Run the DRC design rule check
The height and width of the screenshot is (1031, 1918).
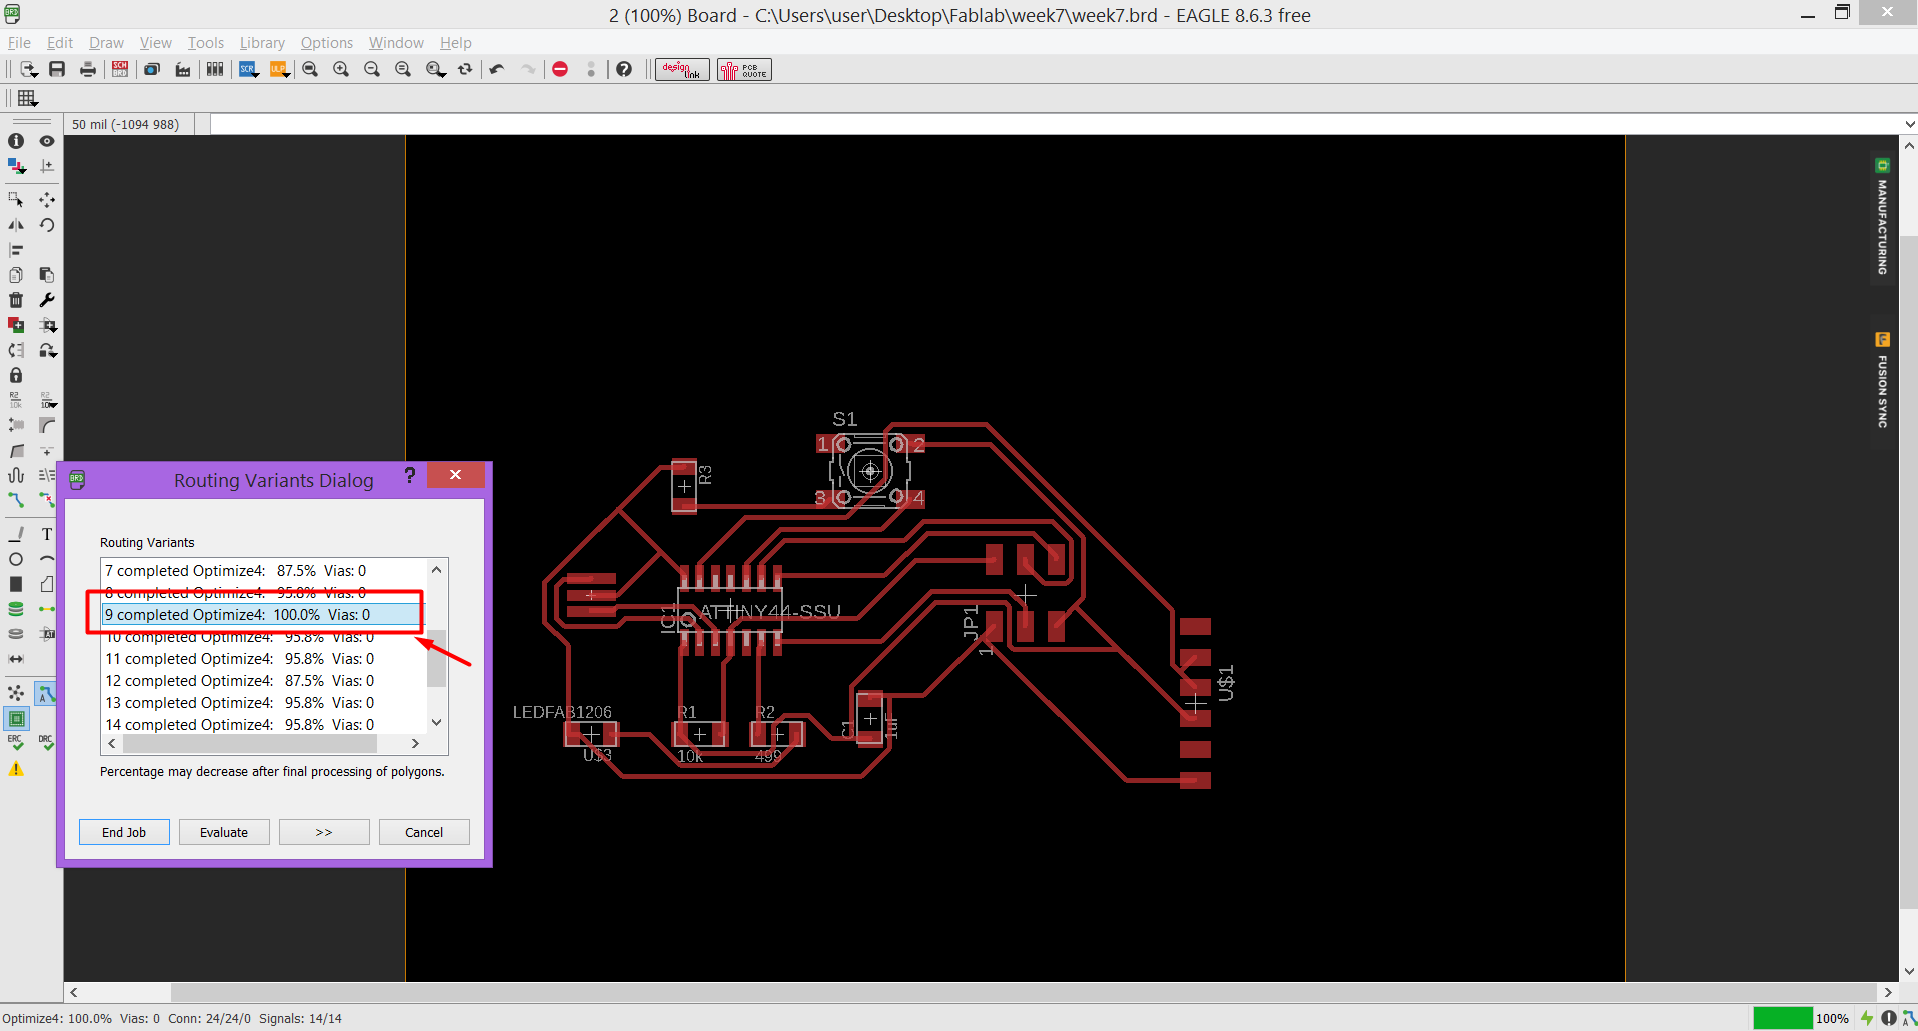tap(47, 743)
